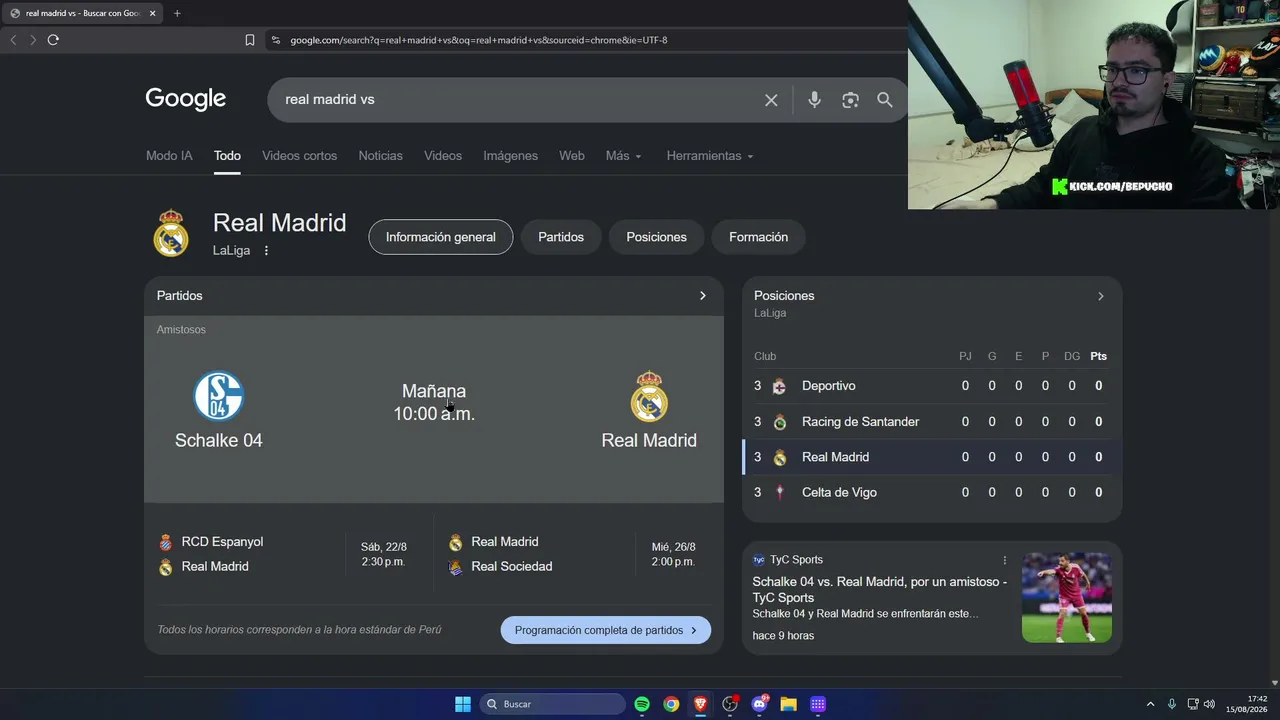The height and width of the screenshot is (720, 1280).
Task: Select the Celta de Vigo standings row
Action: coord(932,492)
